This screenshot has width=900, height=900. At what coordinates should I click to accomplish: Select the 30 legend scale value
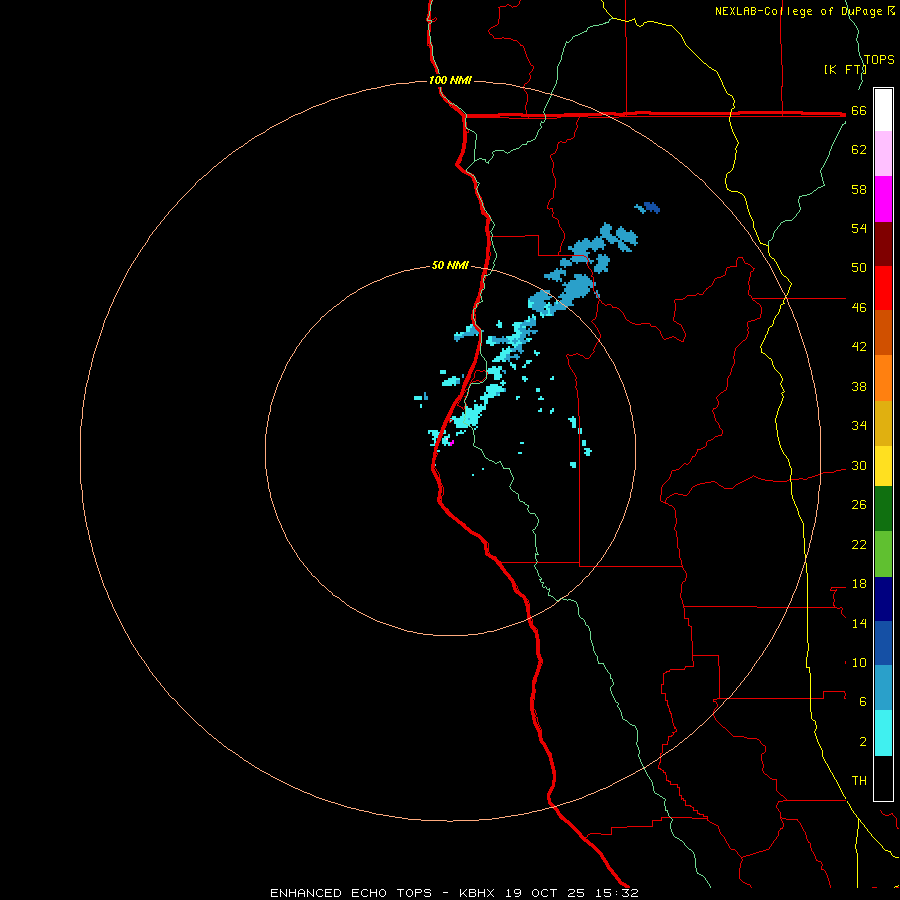859,465
